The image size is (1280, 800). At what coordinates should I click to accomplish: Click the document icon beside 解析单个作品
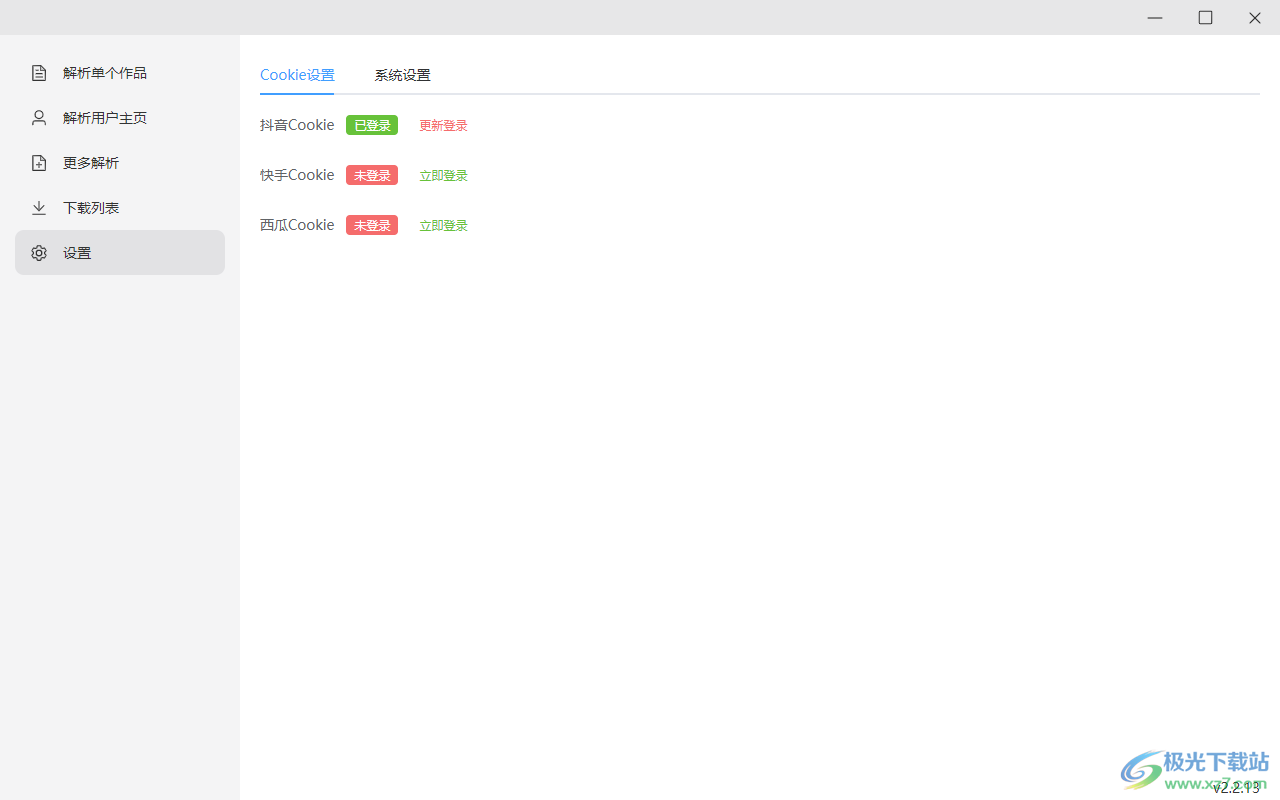(39, 73)
